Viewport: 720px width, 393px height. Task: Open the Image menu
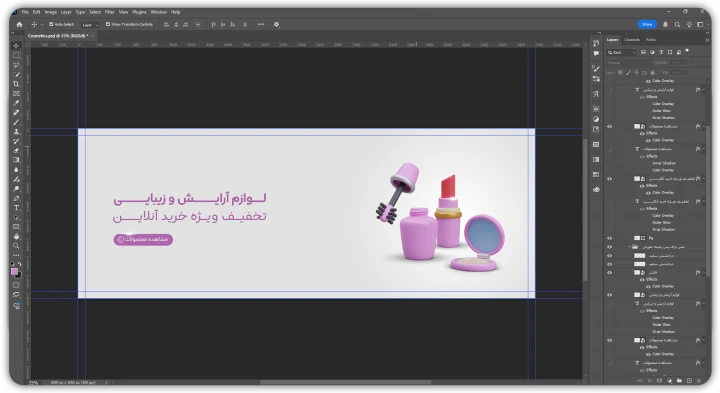pos(51,12)
